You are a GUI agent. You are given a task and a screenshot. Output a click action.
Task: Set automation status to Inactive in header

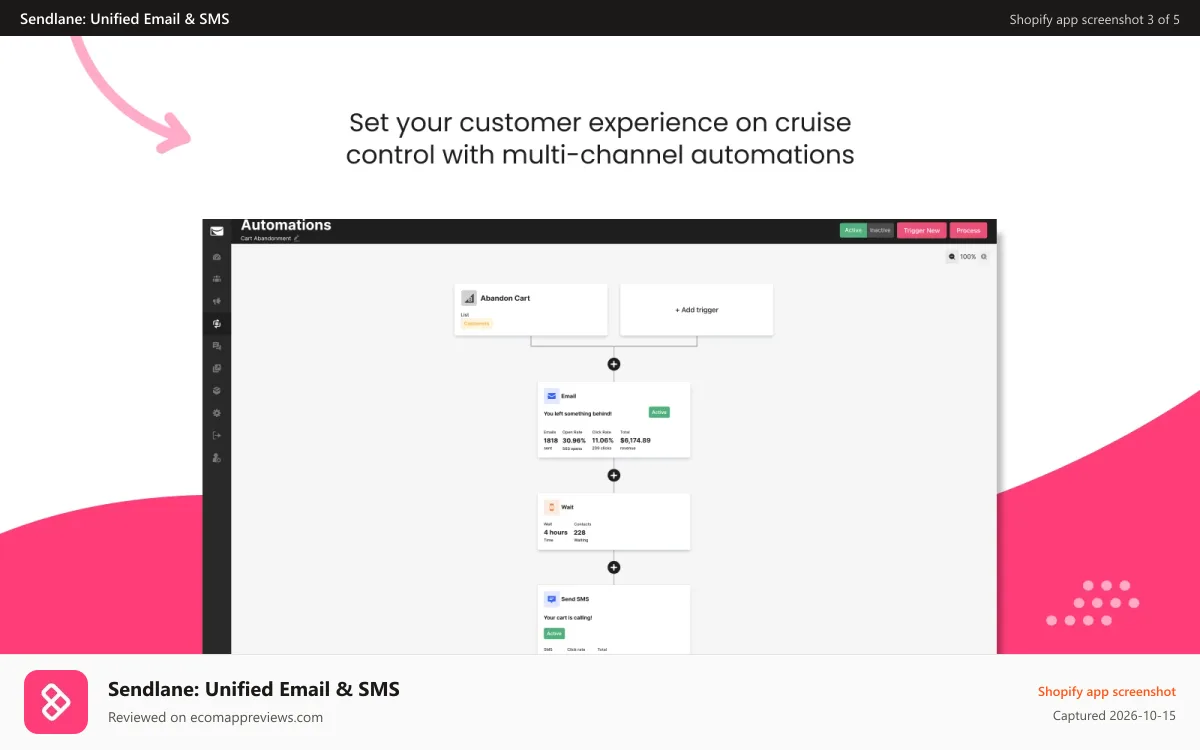click(880, 230)
